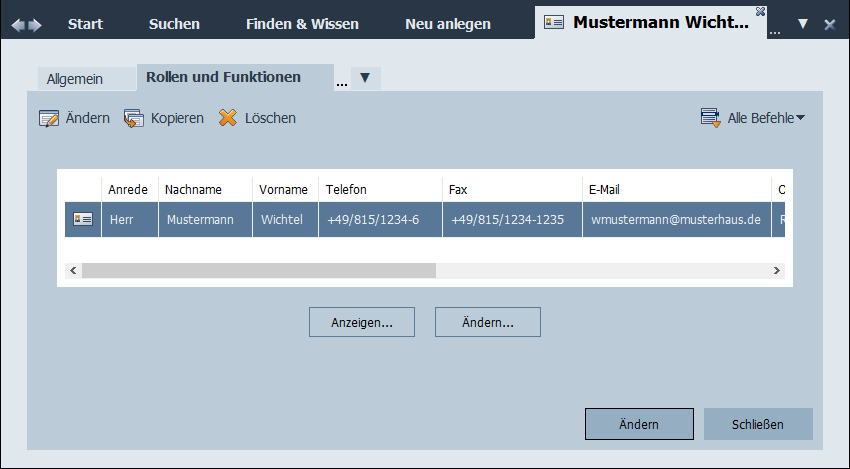850x469 pixels.
Task: Navigate forward with right arrow icon
Action: [36, 24]
